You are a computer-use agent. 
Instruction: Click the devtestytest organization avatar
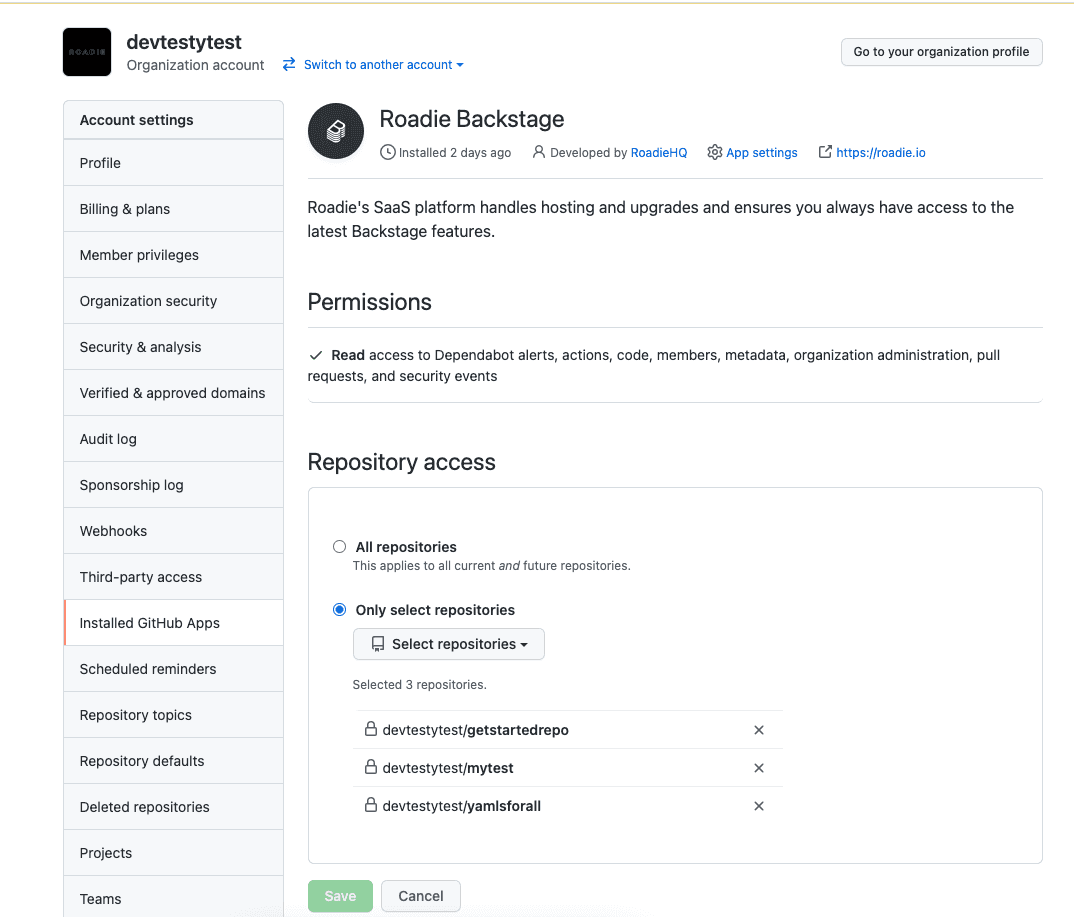[x=87, y=52]
